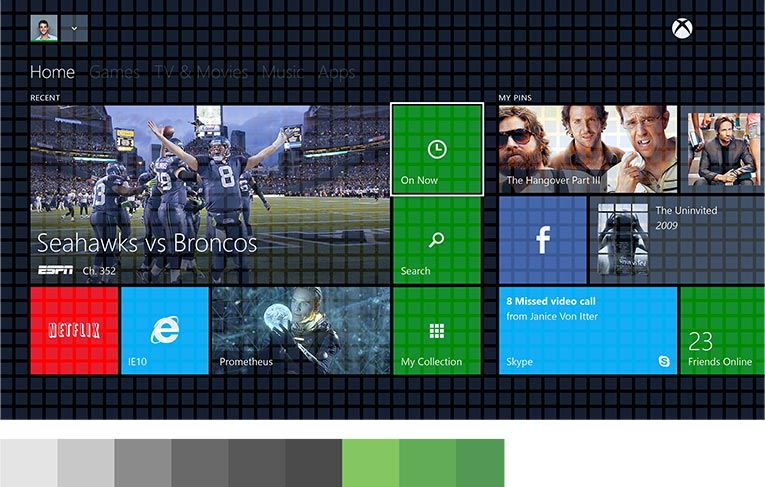The image size is (765, 487).
Task: Click the Xbox logo icon
Action: click(x=683, y=28)
